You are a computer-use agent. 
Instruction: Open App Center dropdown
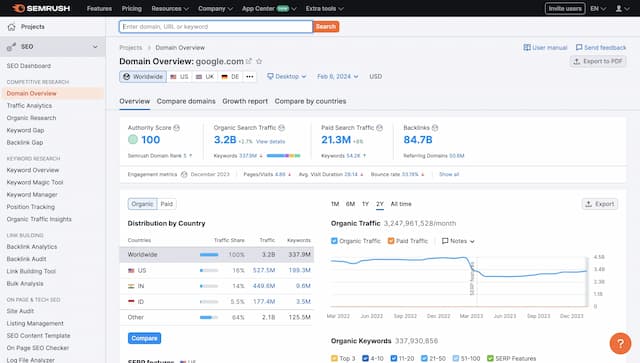[x=269, y=8]
